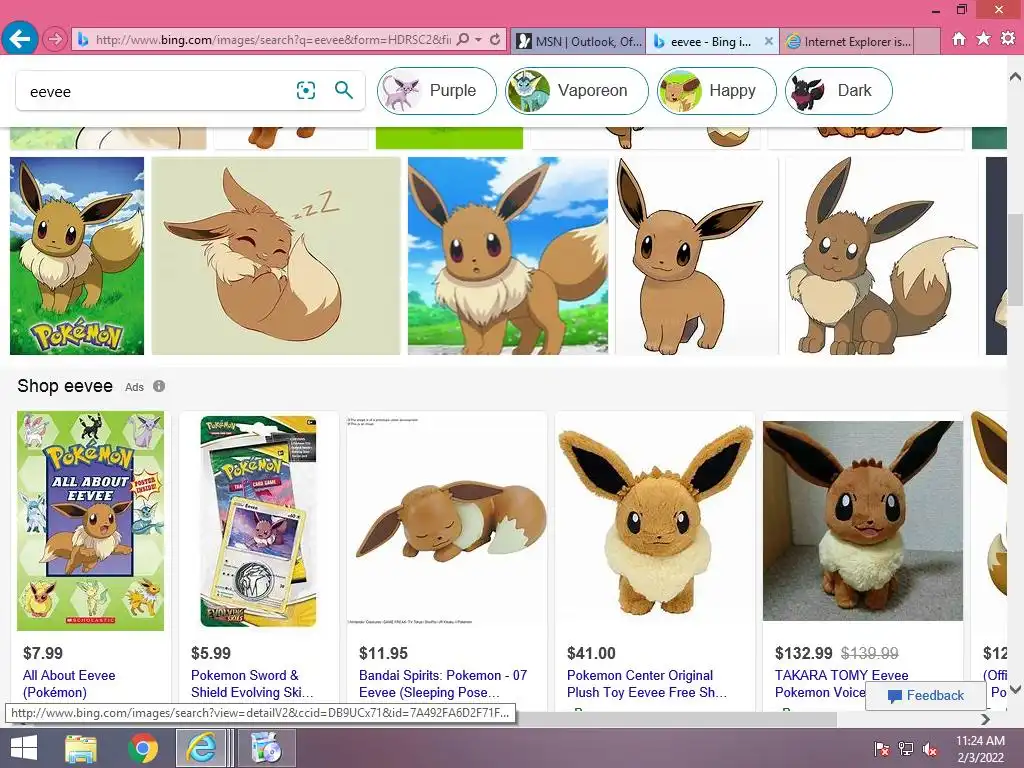Open the blank new tab button
This screenshot has height=768, width=1024.
pos(927,41)
